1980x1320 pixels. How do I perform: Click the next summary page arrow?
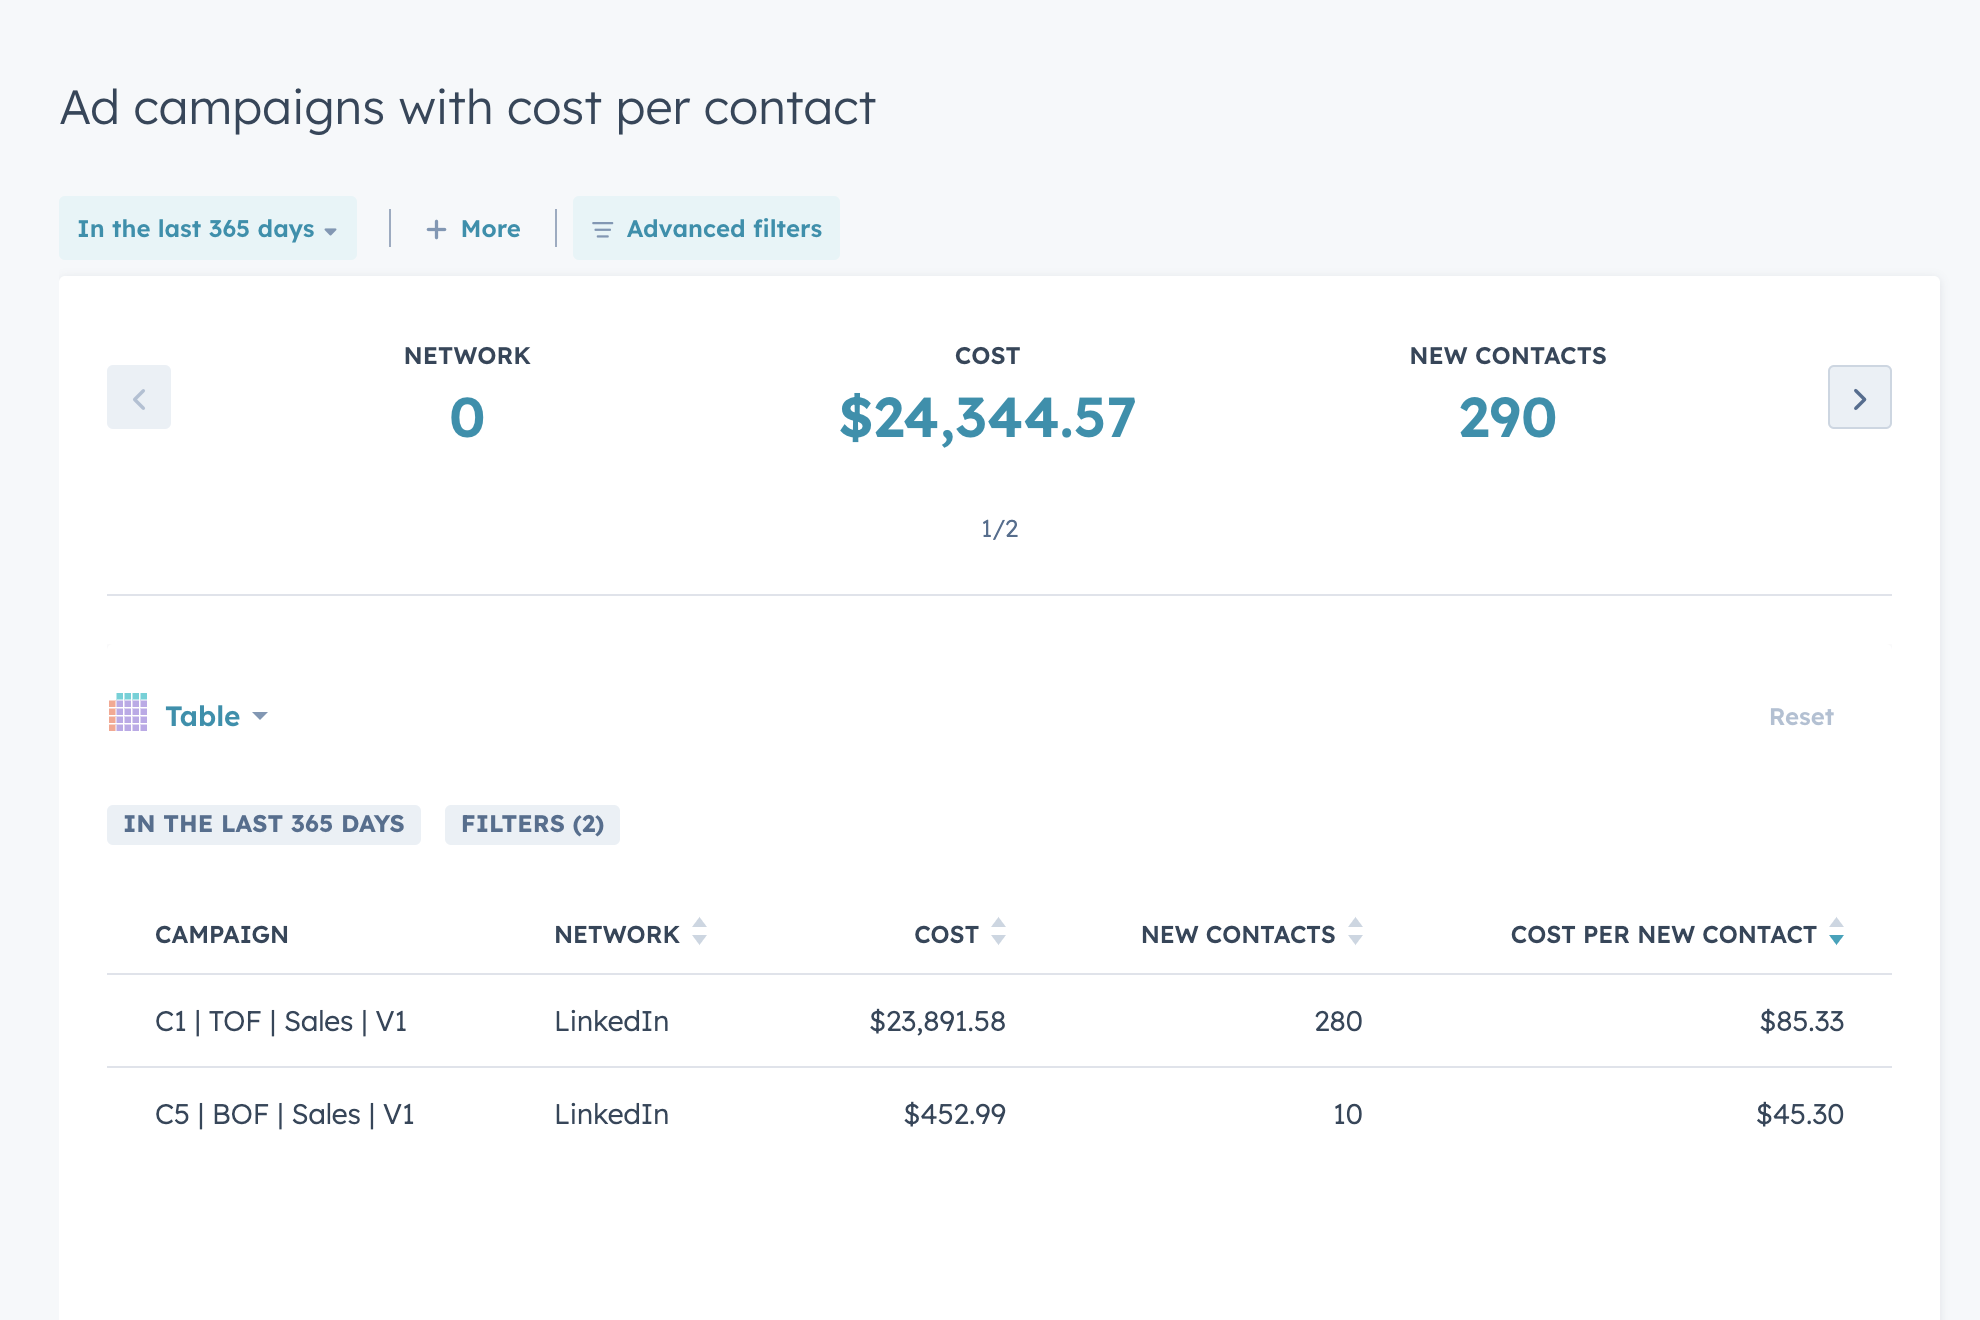[x=1859, y=398]
